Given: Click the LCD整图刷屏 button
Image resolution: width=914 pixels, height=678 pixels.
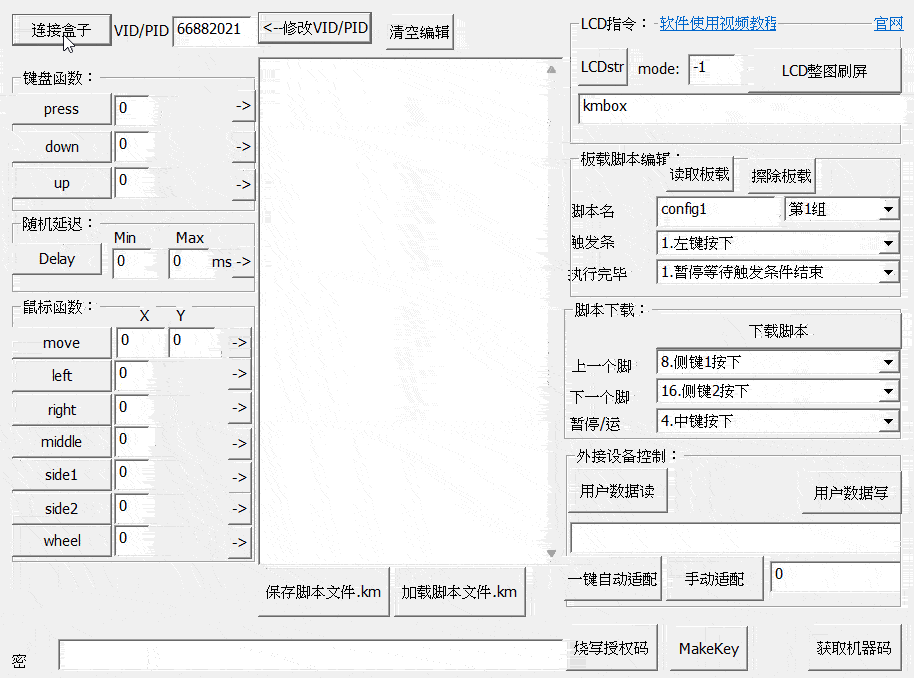Looking at the screenshot, I should pos(824,70).
